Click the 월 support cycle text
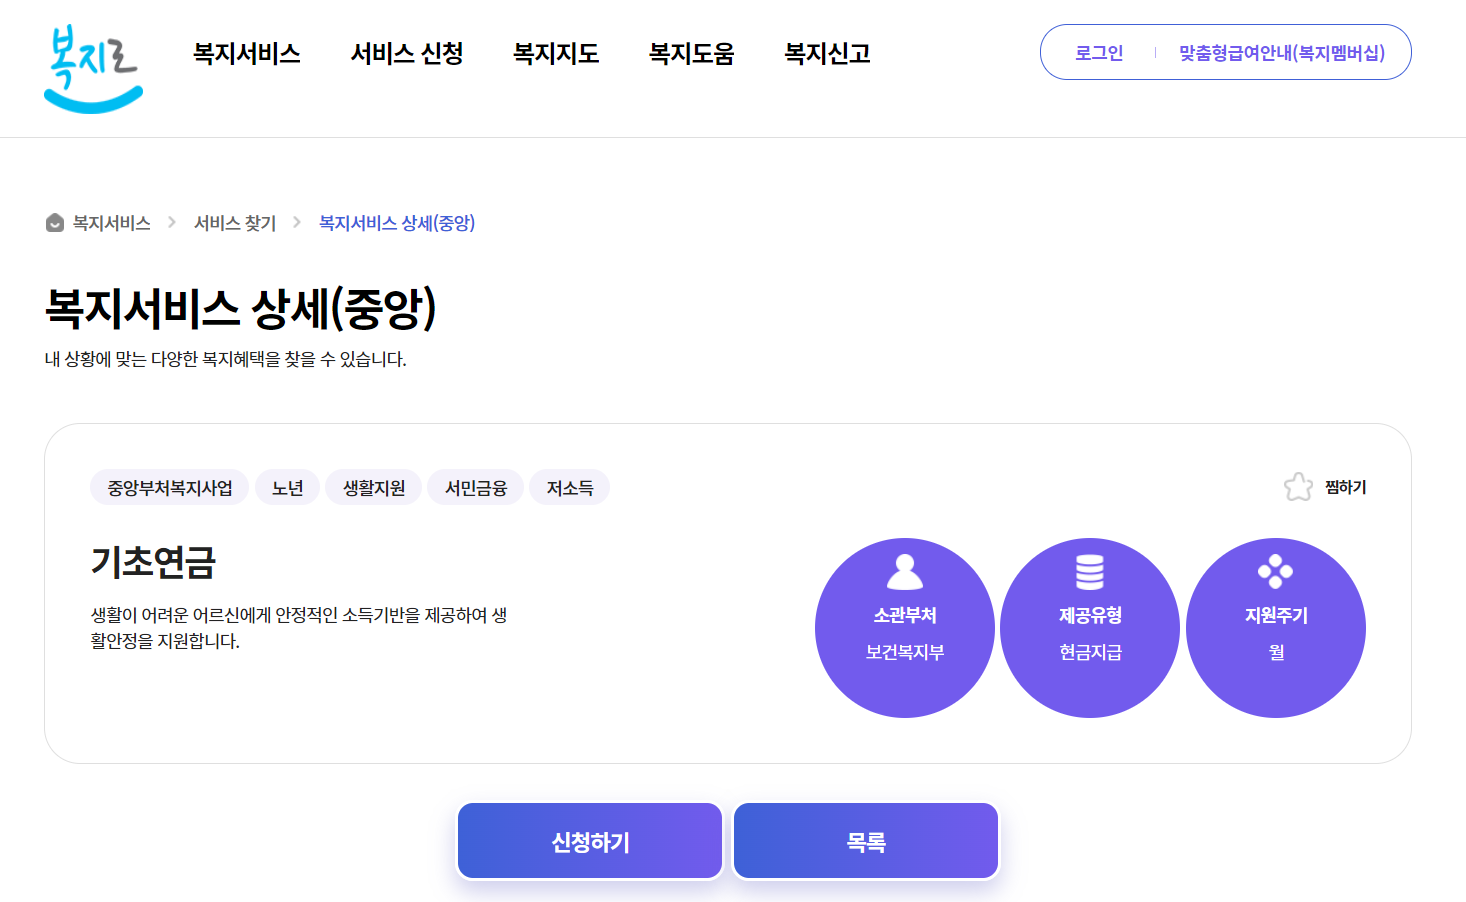 (x=1276, y=652)
